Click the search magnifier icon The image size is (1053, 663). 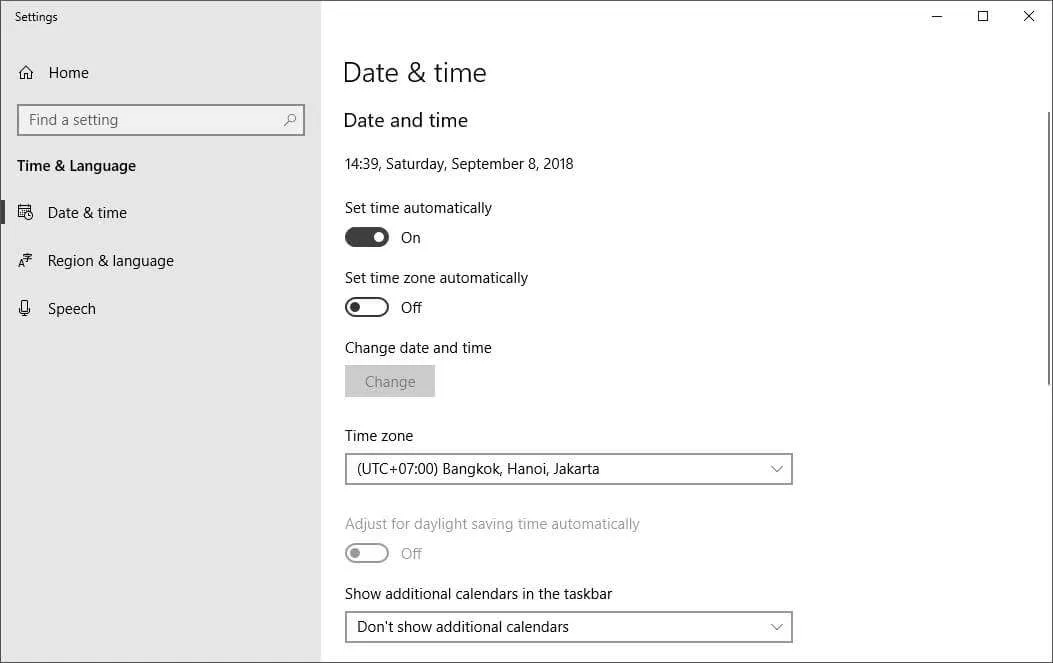290,120
